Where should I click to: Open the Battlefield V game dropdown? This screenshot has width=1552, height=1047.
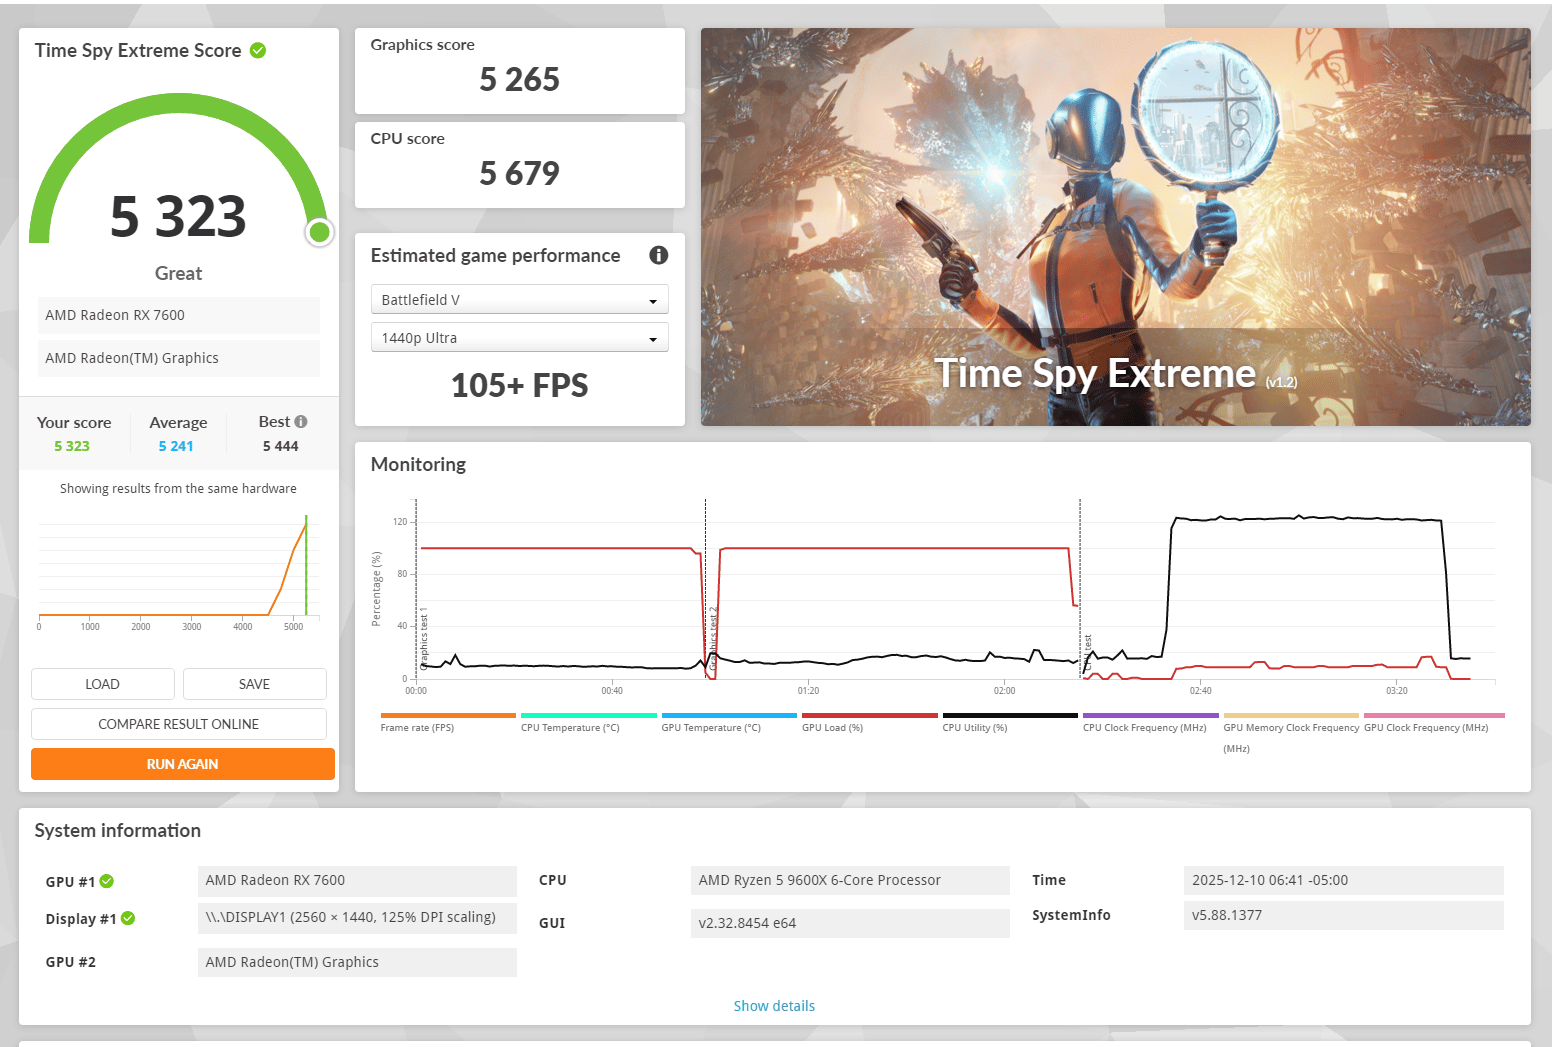519,300
